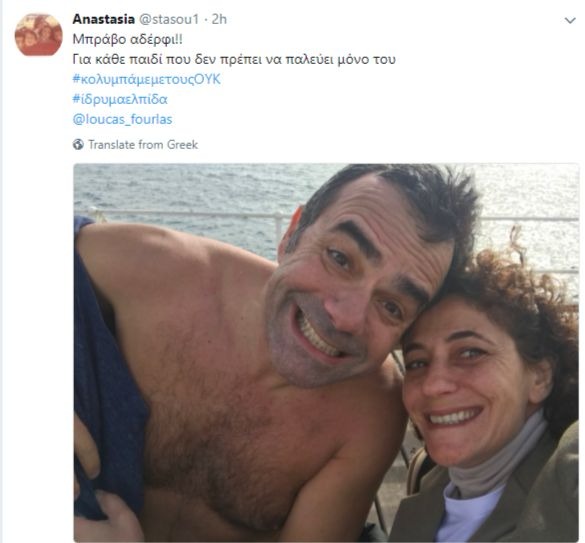Screen dimensions: 585x543
Task: Click the 'Μπράβο αδέρφι!!' tweet text
Action: click(128, 39)
